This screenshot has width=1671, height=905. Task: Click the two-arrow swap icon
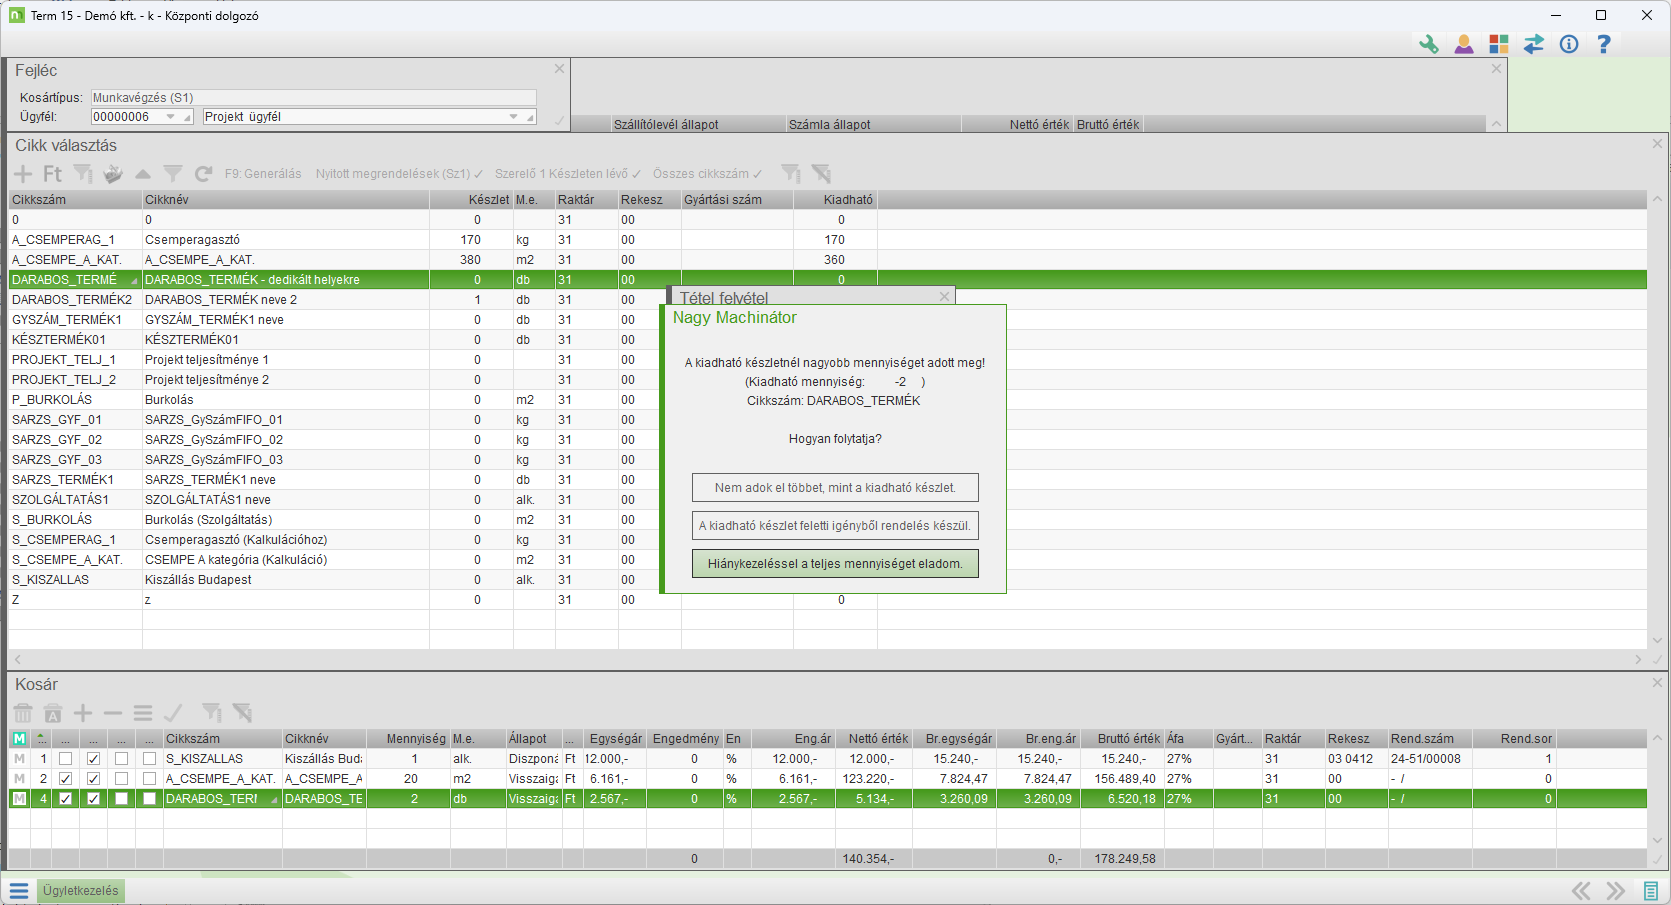click(x=1534, y=44)
